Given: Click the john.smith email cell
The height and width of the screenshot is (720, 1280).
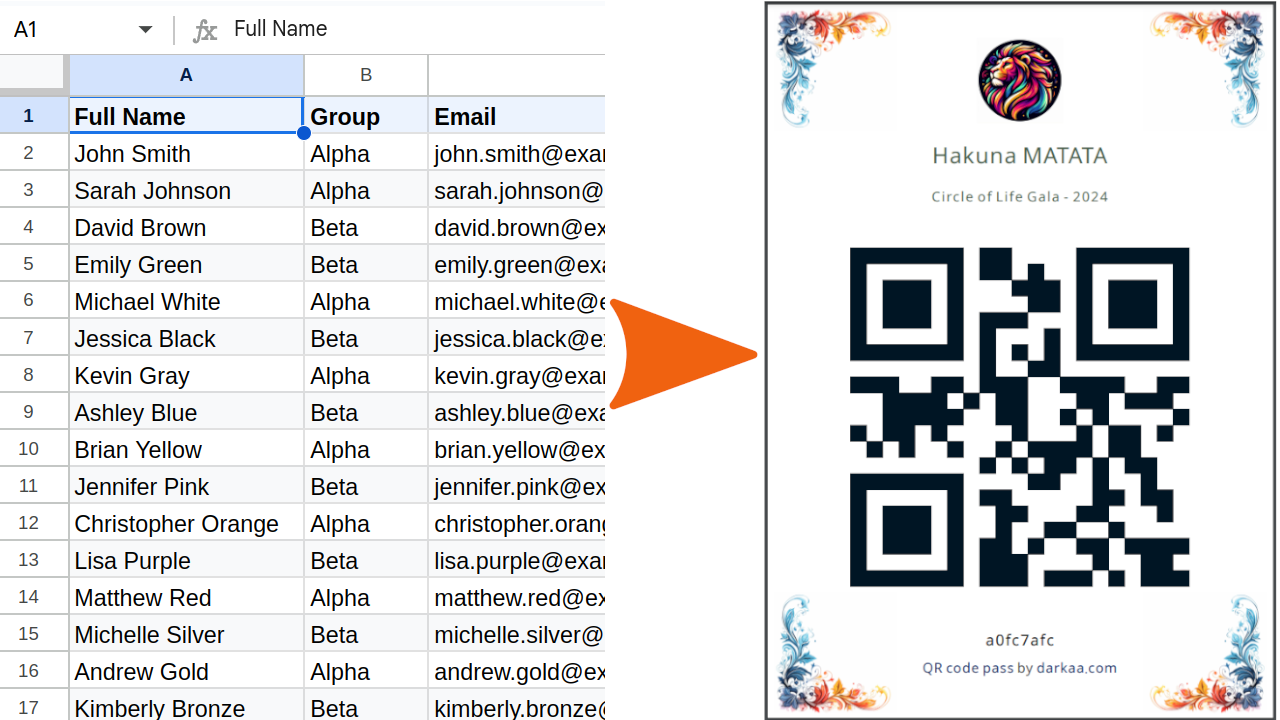Looking at the screenshot, I should (517, 153).
